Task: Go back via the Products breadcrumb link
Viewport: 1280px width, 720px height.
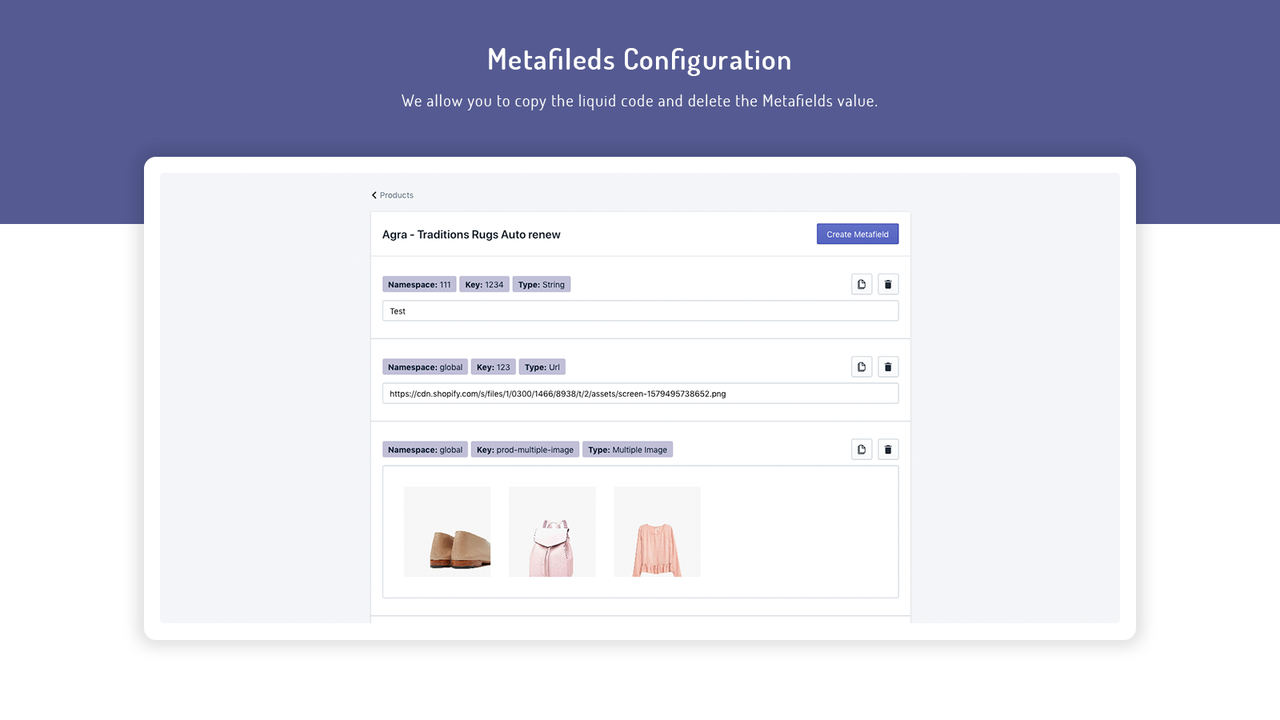Action: tap(395, 195)
